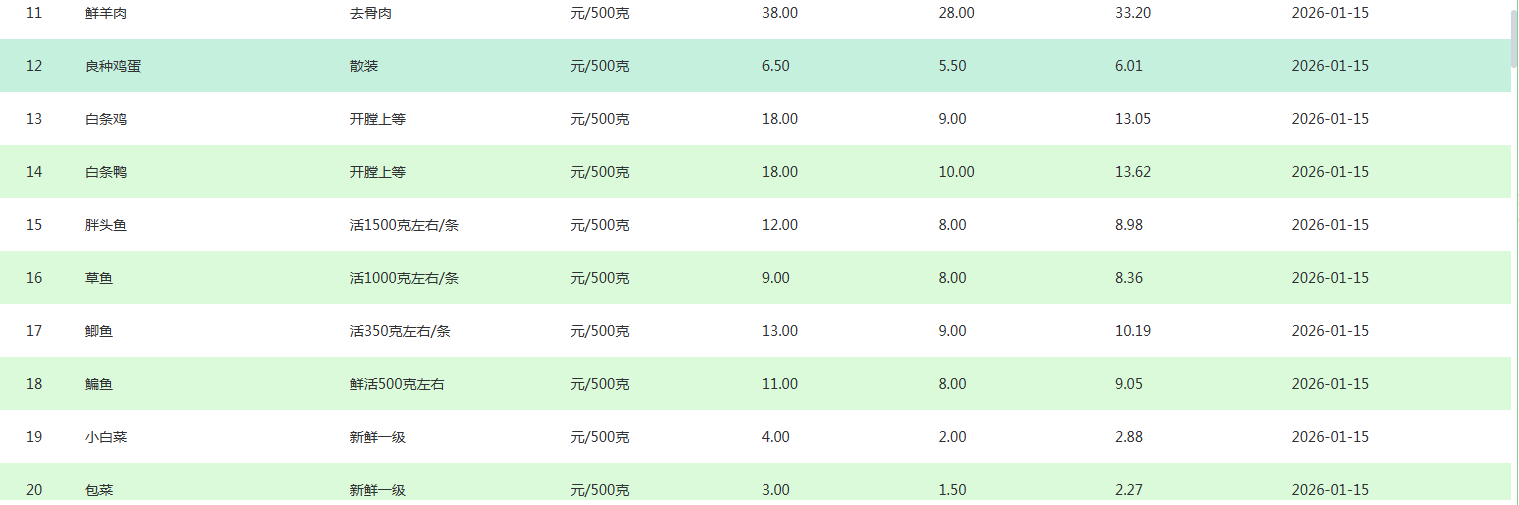Click the 白条鸡 product name

click(106, 119)
